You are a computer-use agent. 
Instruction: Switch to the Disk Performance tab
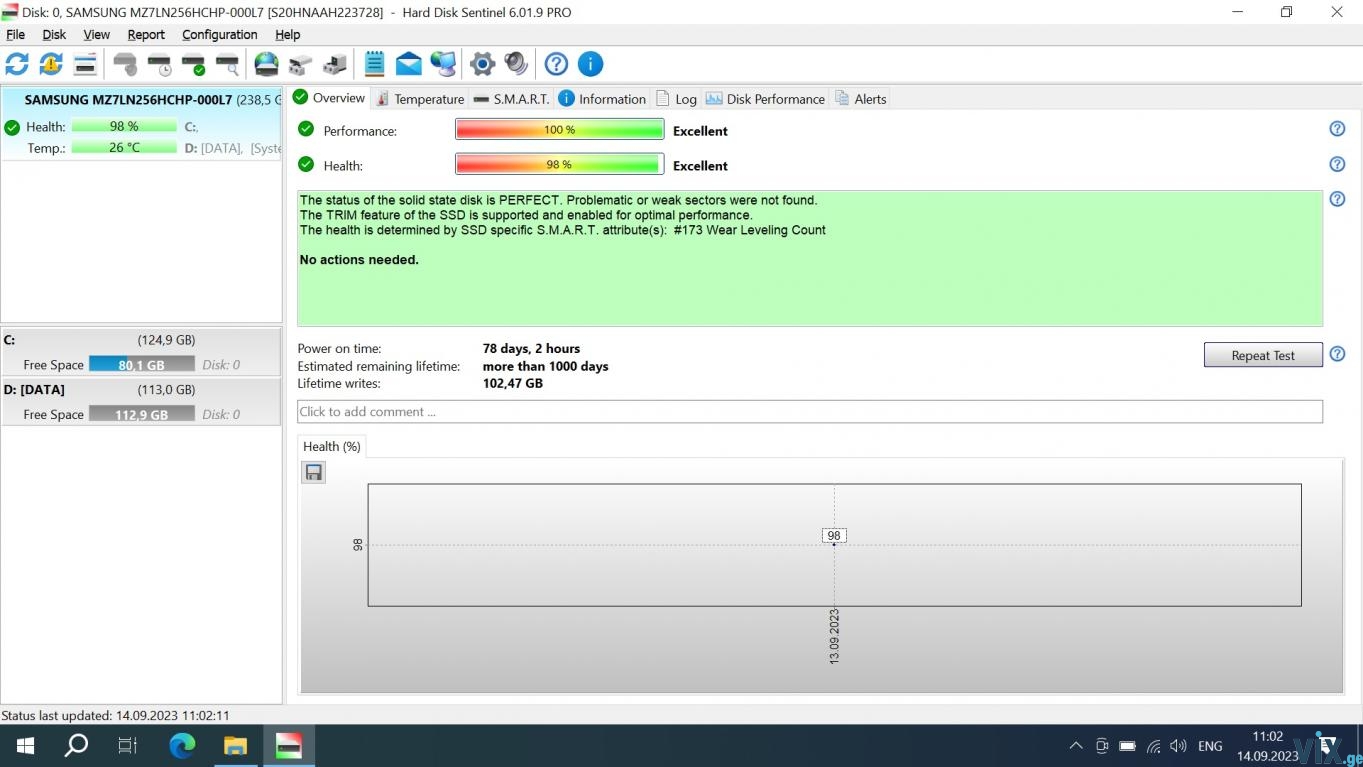point(766,99)
